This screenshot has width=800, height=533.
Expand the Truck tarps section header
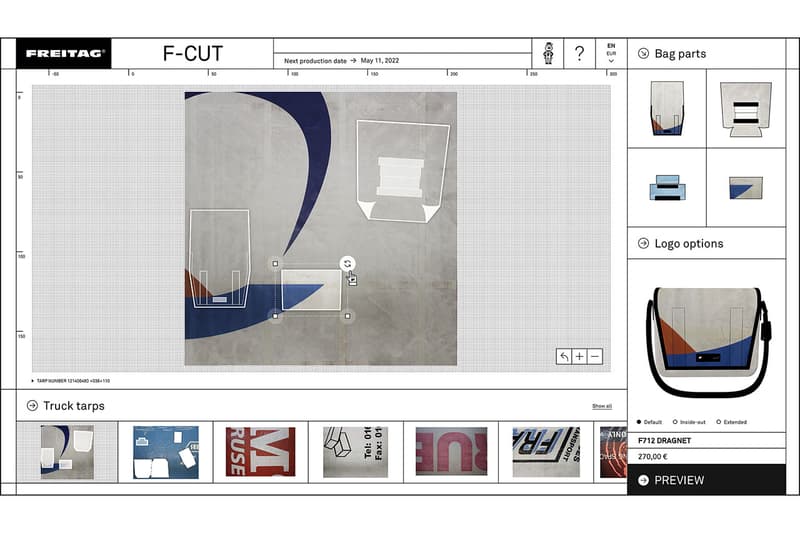[x=32, y=405]
